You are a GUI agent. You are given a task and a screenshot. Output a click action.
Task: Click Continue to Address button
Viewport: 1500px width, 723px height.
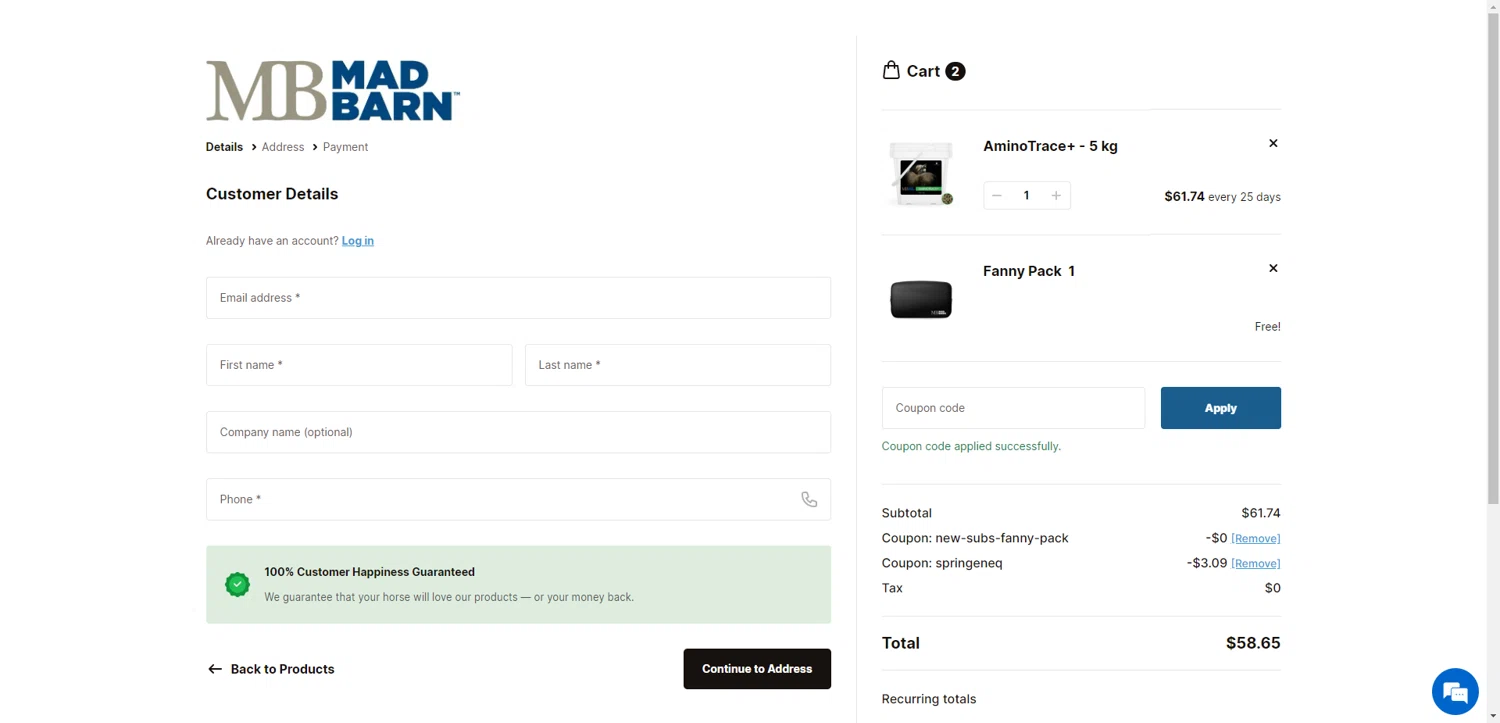coord(757,669)
